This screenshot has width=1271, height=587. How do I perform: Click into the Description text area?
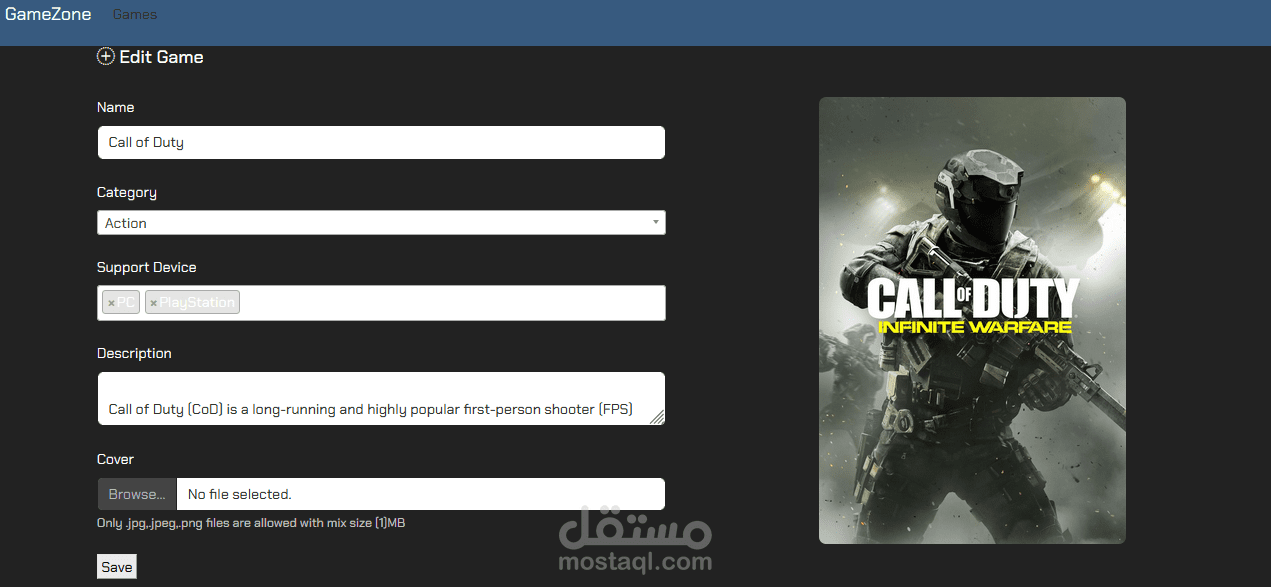[381, 398]
